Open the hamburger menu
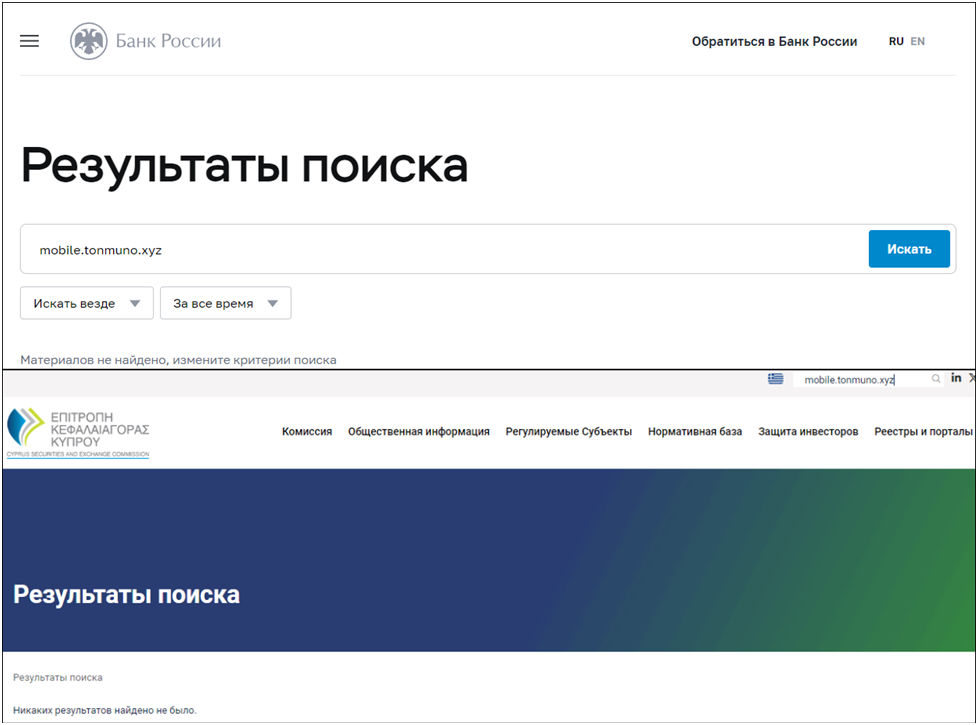978x725 pixels. click(x=29, y=41)
